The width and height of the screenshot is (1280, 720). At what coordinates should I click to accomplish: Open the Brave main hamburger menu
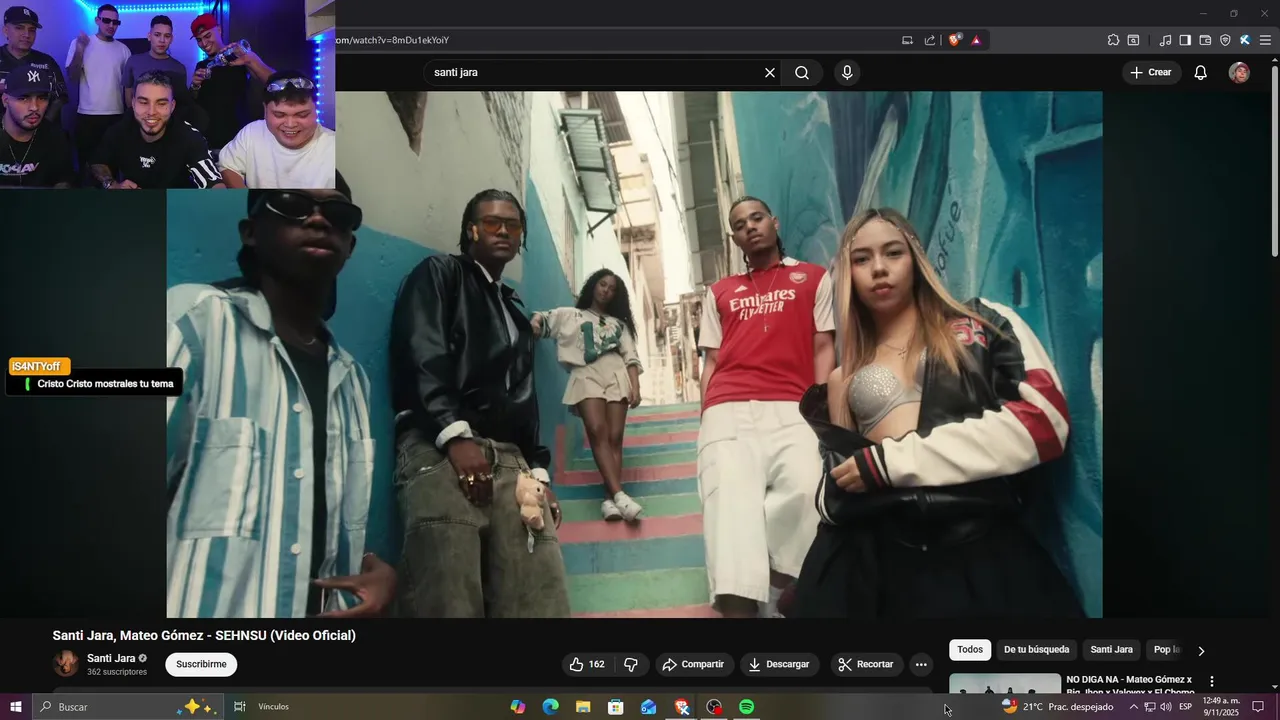click(x=1265, y=40)
